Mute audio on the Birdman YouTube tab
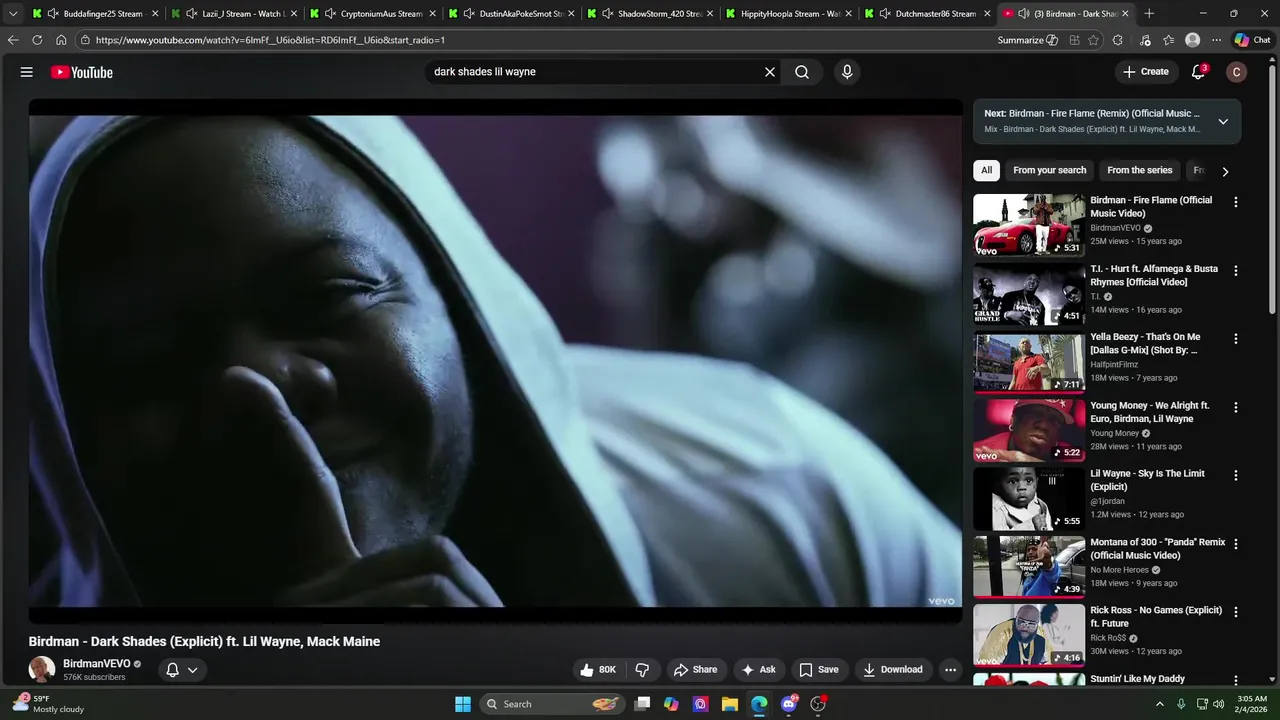Viewport: 1280px width, 720px height. [1024, 14]
